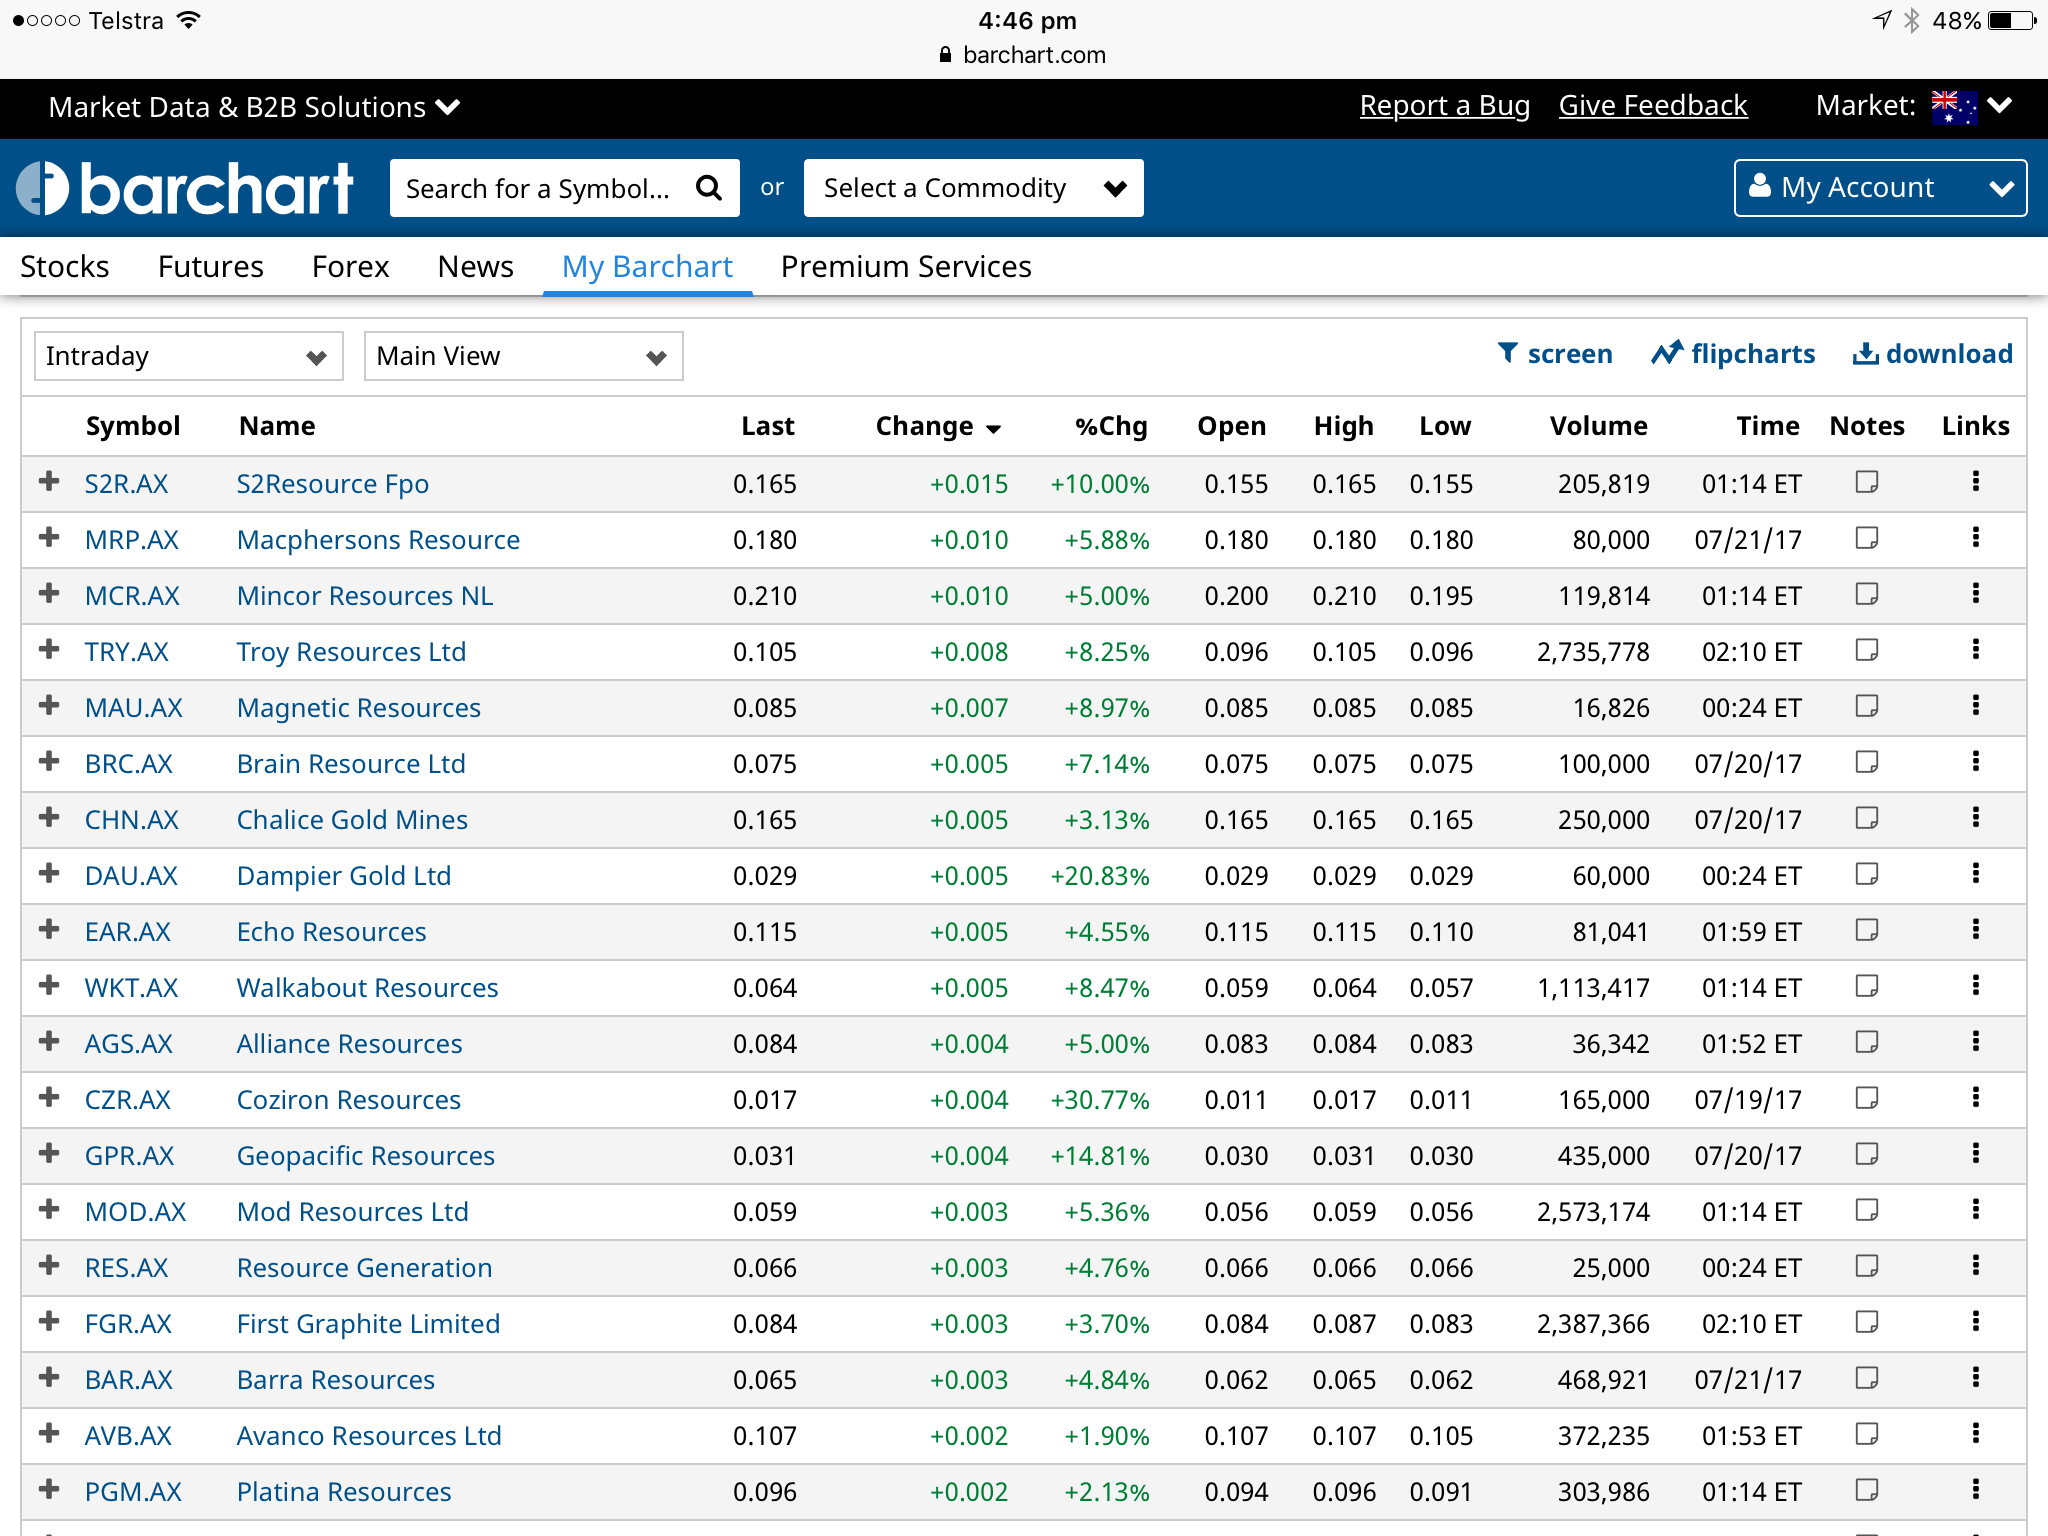Expand the DAU.AX row plus
Viewport: 2048px width, 1536px height.
tap(48, 874)
